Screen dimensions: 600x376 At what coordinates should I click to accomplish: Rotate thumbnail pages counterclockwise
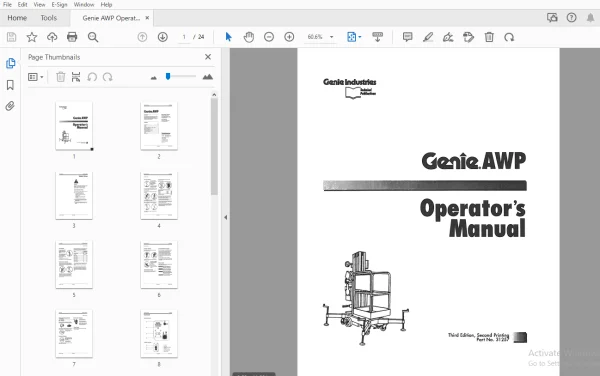point(92,77)
